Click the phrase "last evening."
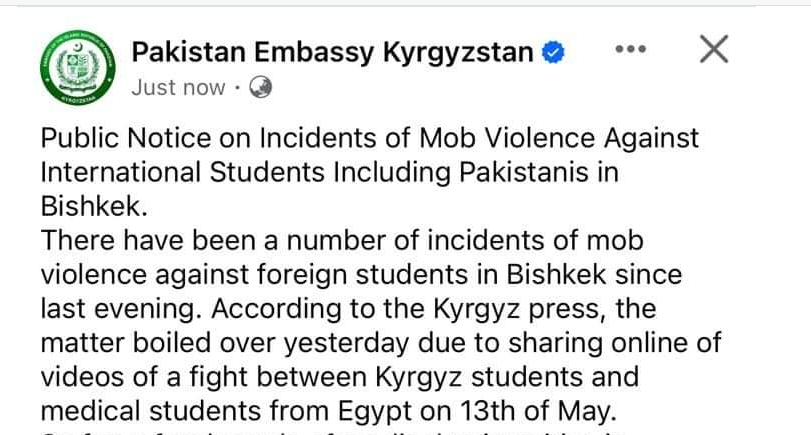The height and width of the screenshot is (435, 811). [x=121, y=309]
